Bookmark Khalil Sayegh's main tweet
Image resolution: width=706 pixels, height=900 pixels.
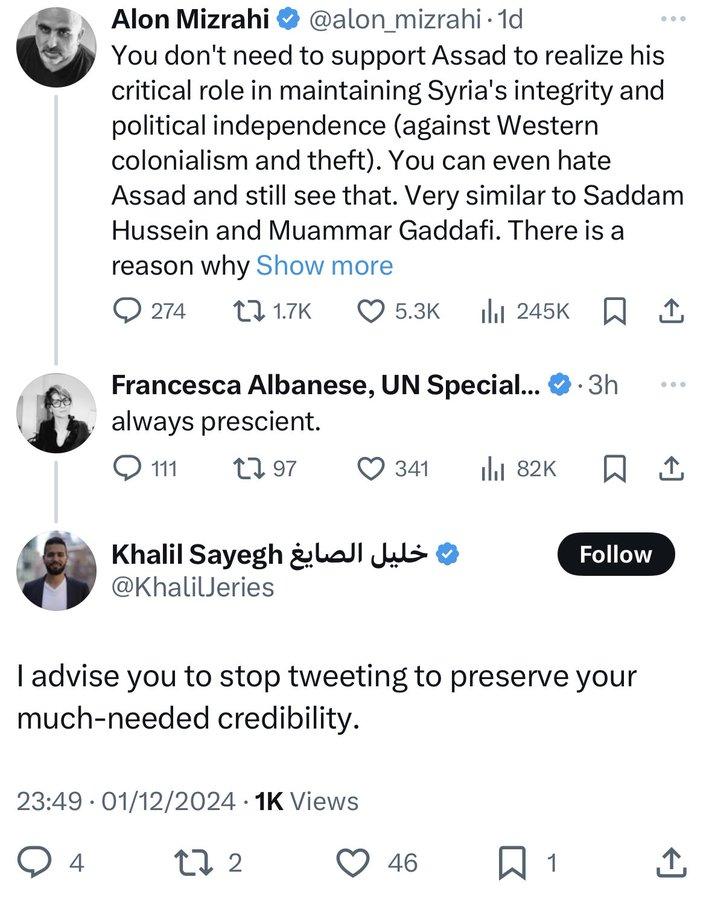pos(511,861)
